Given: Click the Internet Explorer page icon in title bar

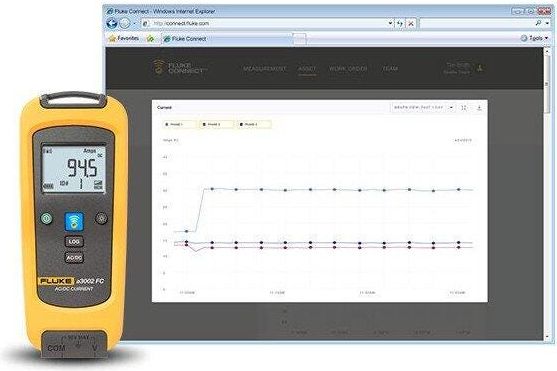Looking at the screenshot, I should pos(110,11).
